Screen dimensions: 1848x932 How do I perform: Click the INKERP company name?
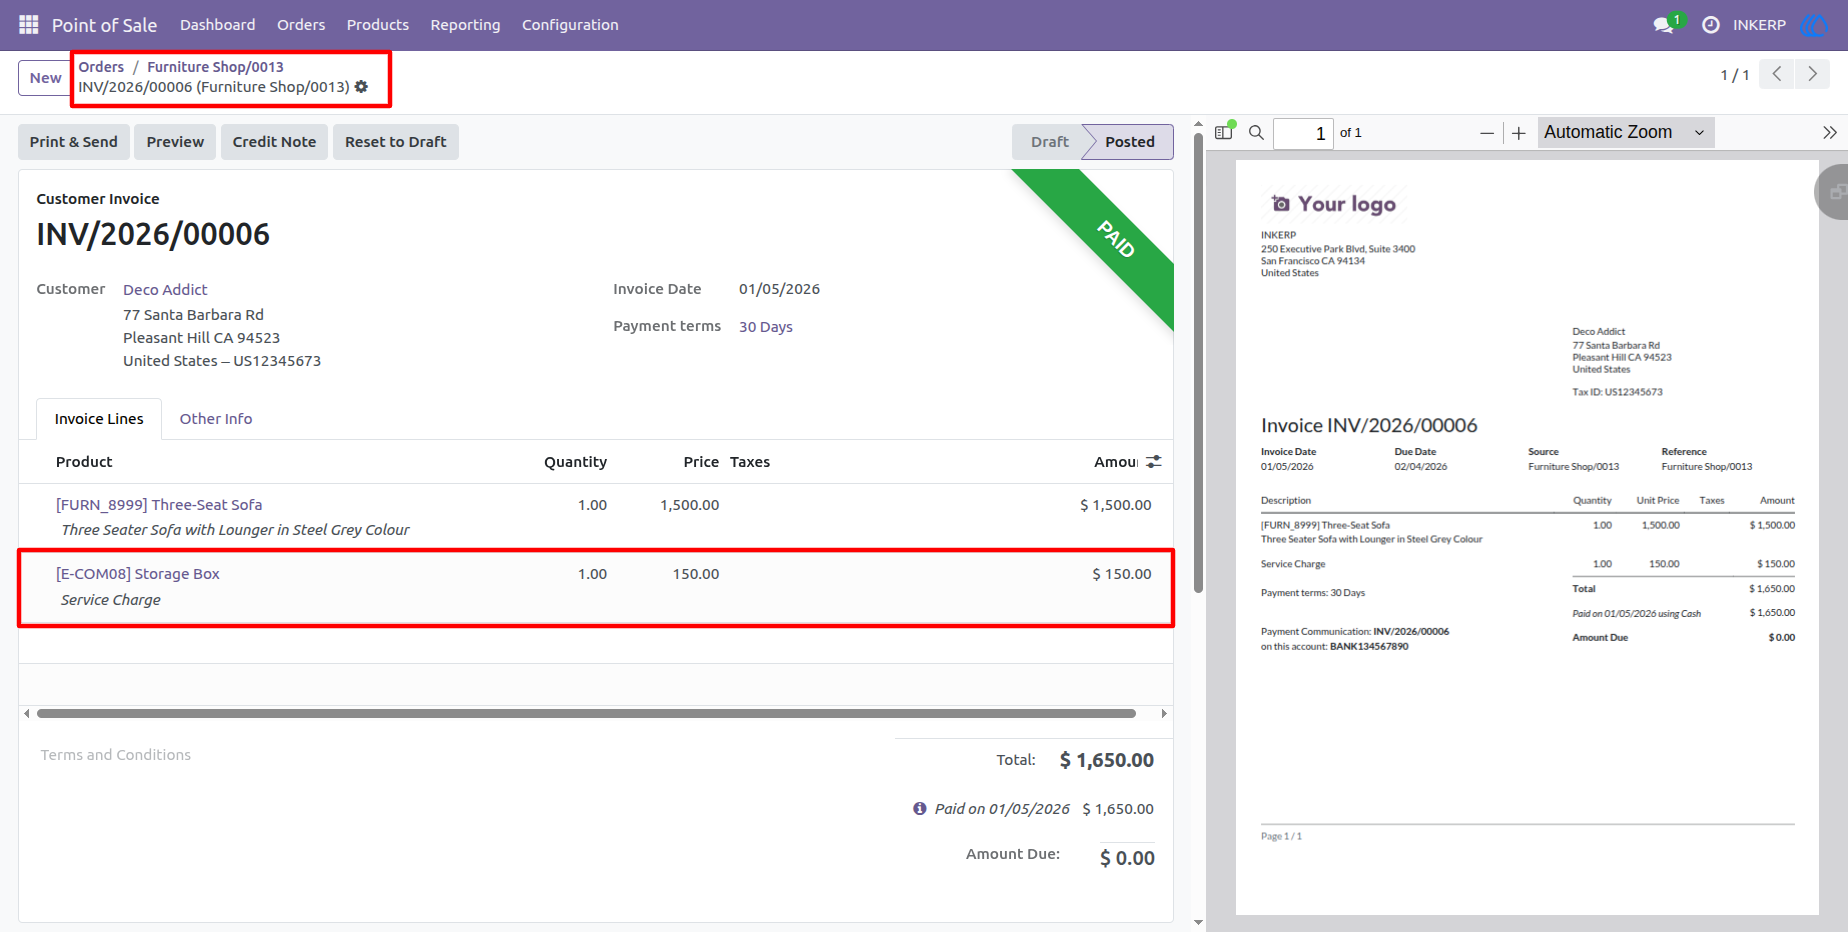[x=1759, y=25]
